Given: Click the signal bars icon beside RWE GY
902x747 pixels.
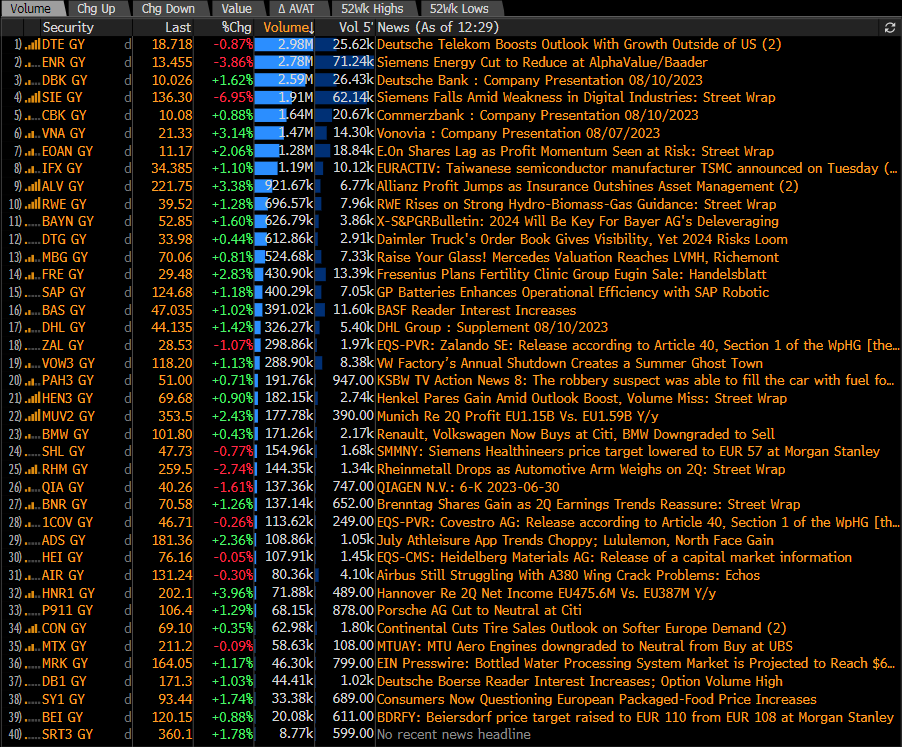Looking at the screenshot, I should click(x=32, y=204).
